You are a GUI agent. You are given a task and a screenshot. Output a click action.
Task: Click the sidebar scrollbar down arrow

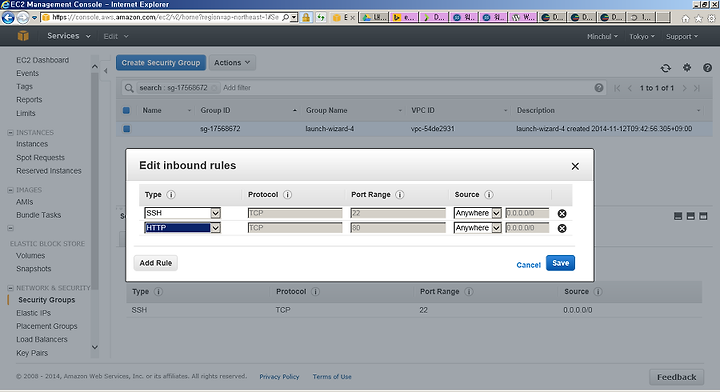[95, 347]
